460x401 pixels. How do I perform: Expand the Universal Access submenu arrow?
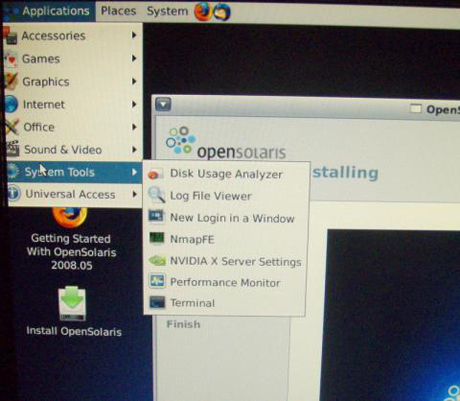coord(134,194)
